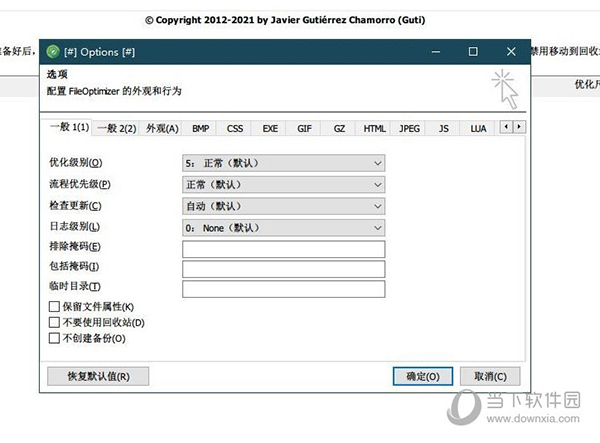This screenshot has height=443, width=600.
Task: Click the FileOptimizer app icon in title bar
Action: pos(53,52)
